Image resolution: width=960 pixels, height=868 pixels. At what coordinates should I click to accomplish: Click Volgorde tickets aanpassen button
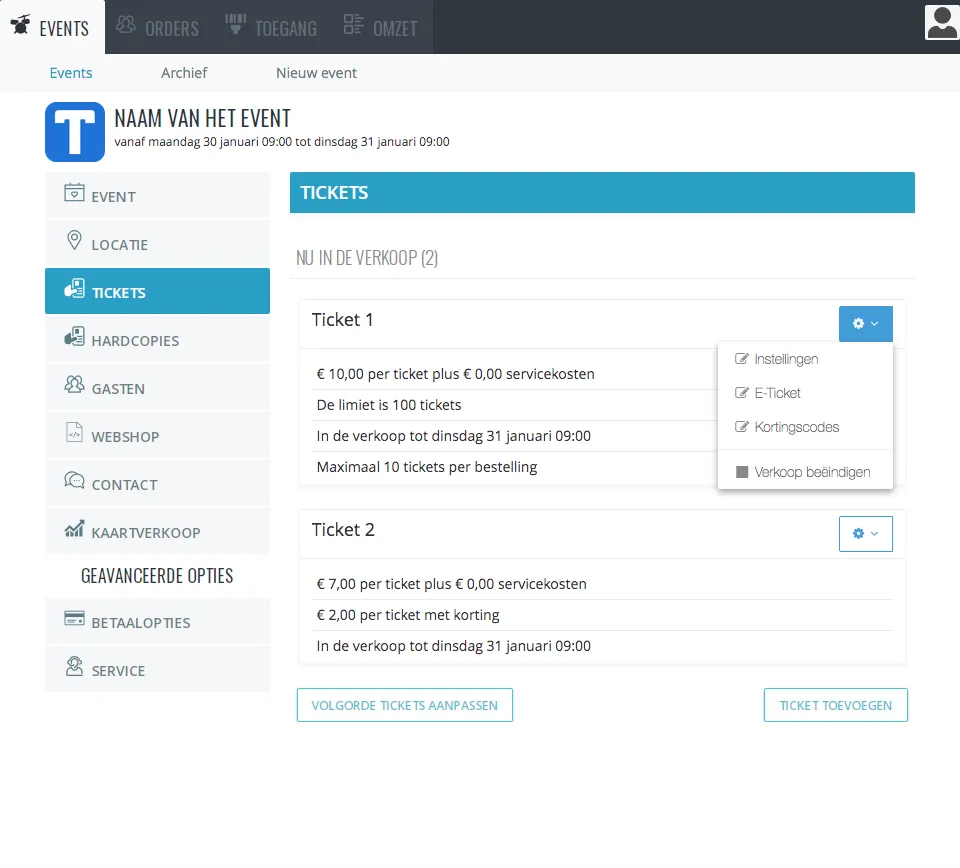coord(404,705)
